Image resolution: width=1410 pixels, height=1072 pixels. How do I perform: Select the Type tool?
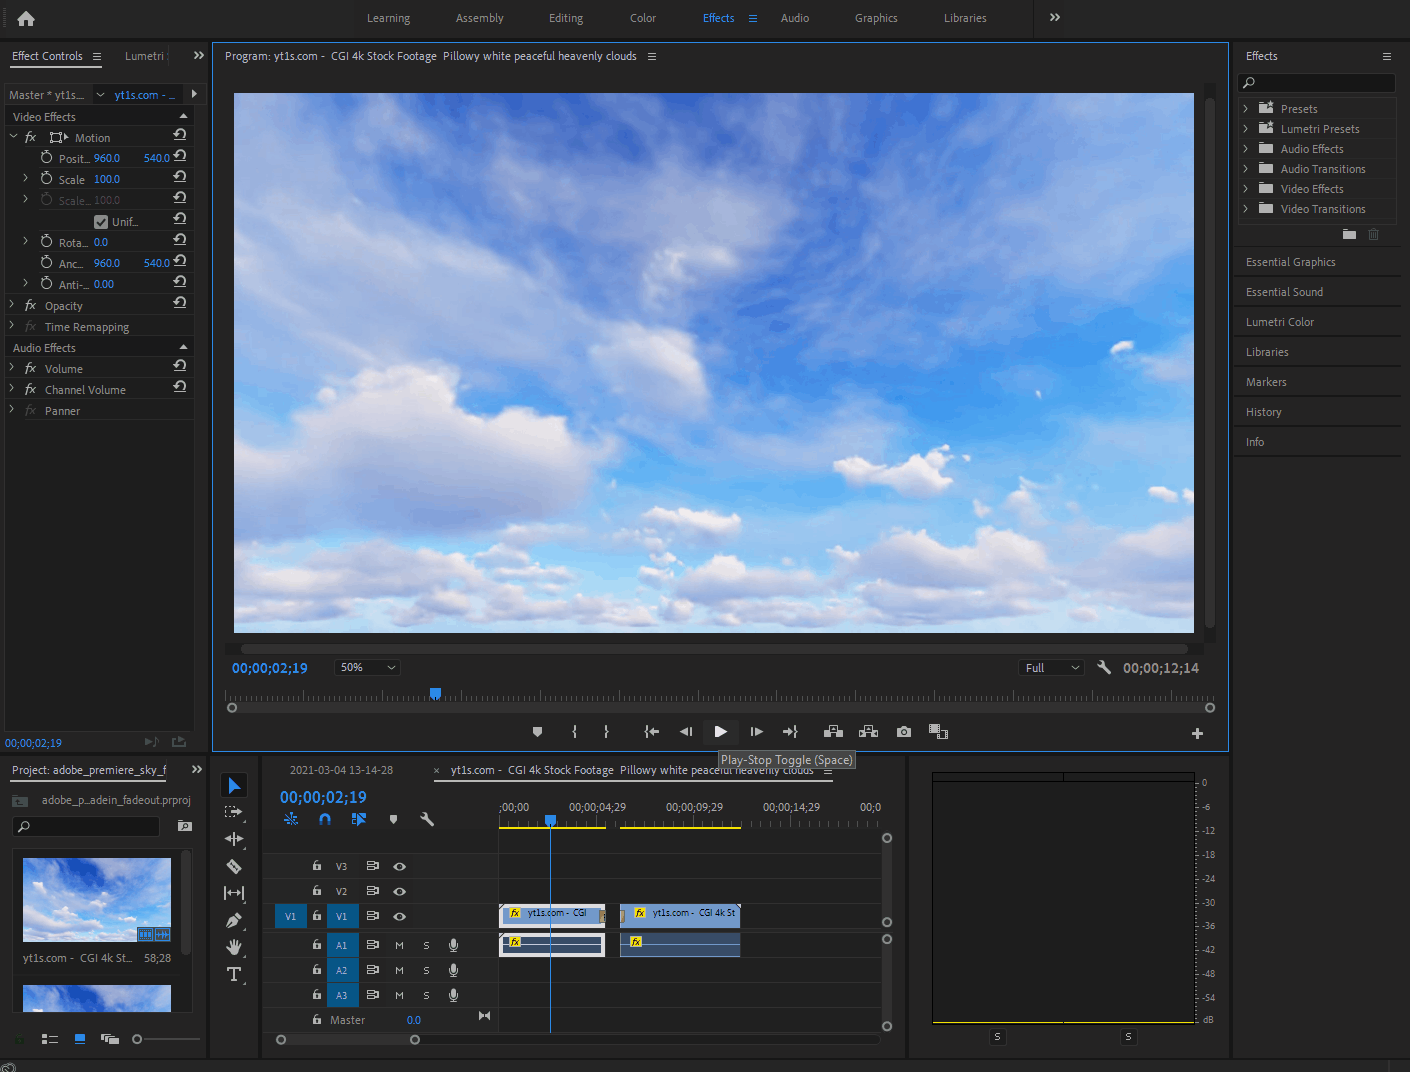tap(234, 974)
